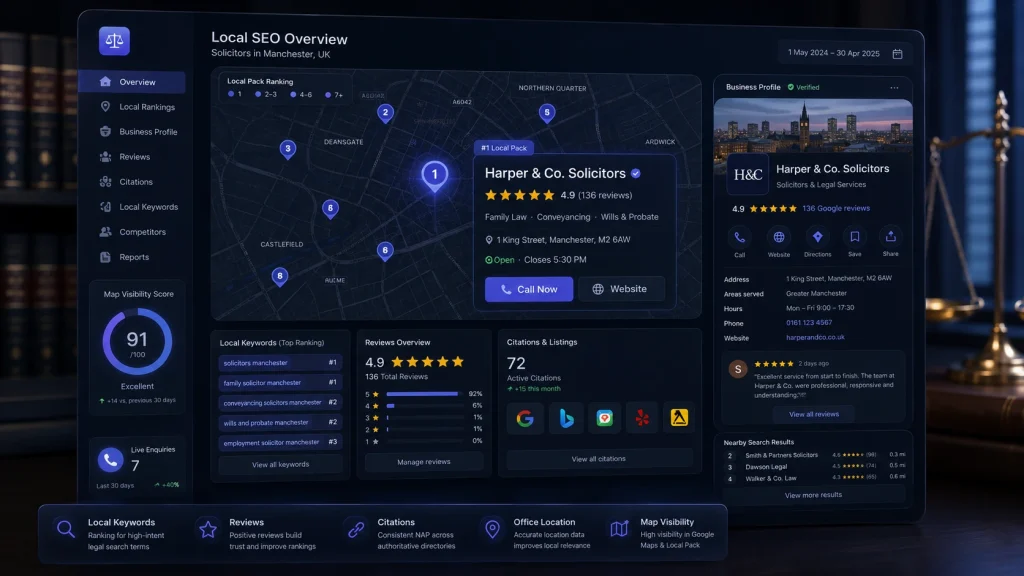Click View more results
This screenshot has height=576, width=1024.
point(813,495)
